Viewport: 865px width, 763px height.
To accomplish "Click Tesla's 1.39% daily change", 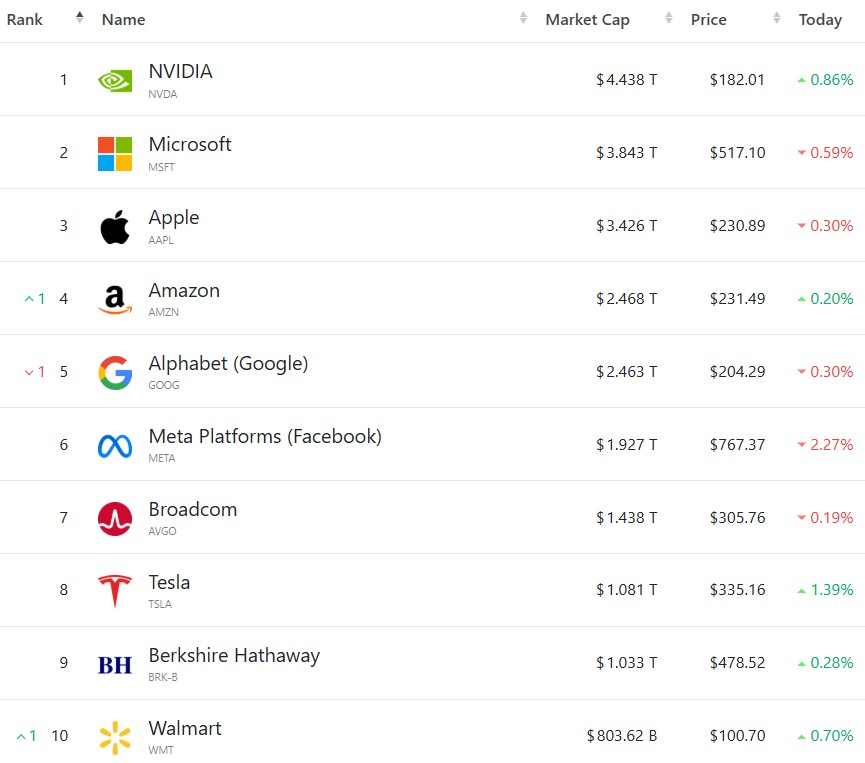I will (825, 590).
